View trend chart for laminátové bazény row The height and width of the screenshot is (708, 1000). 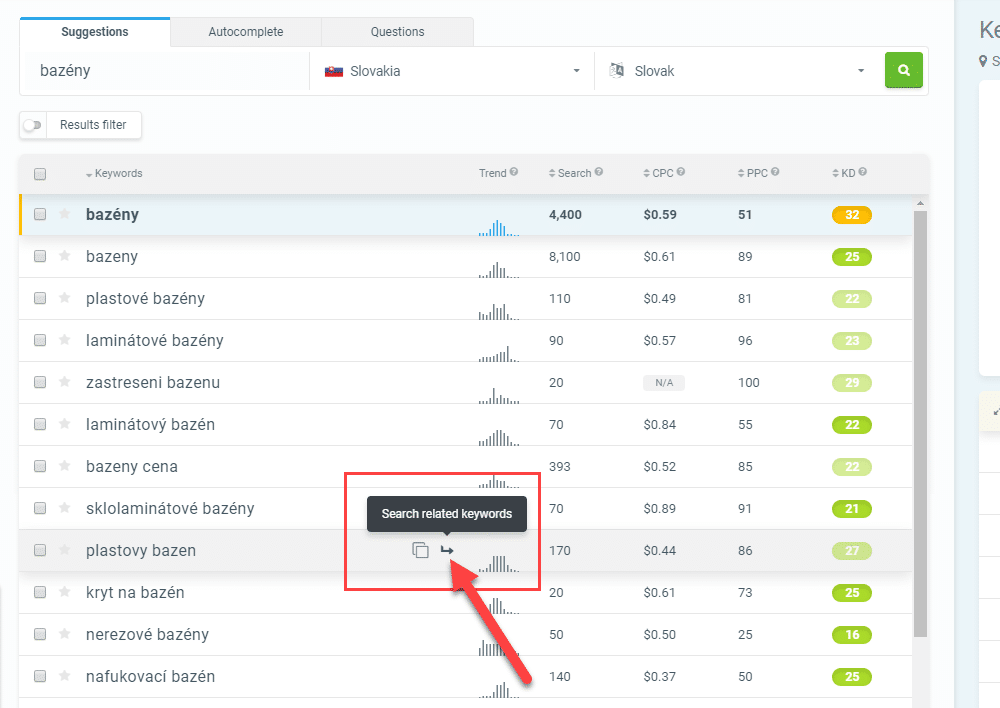[x=499, y=353]
